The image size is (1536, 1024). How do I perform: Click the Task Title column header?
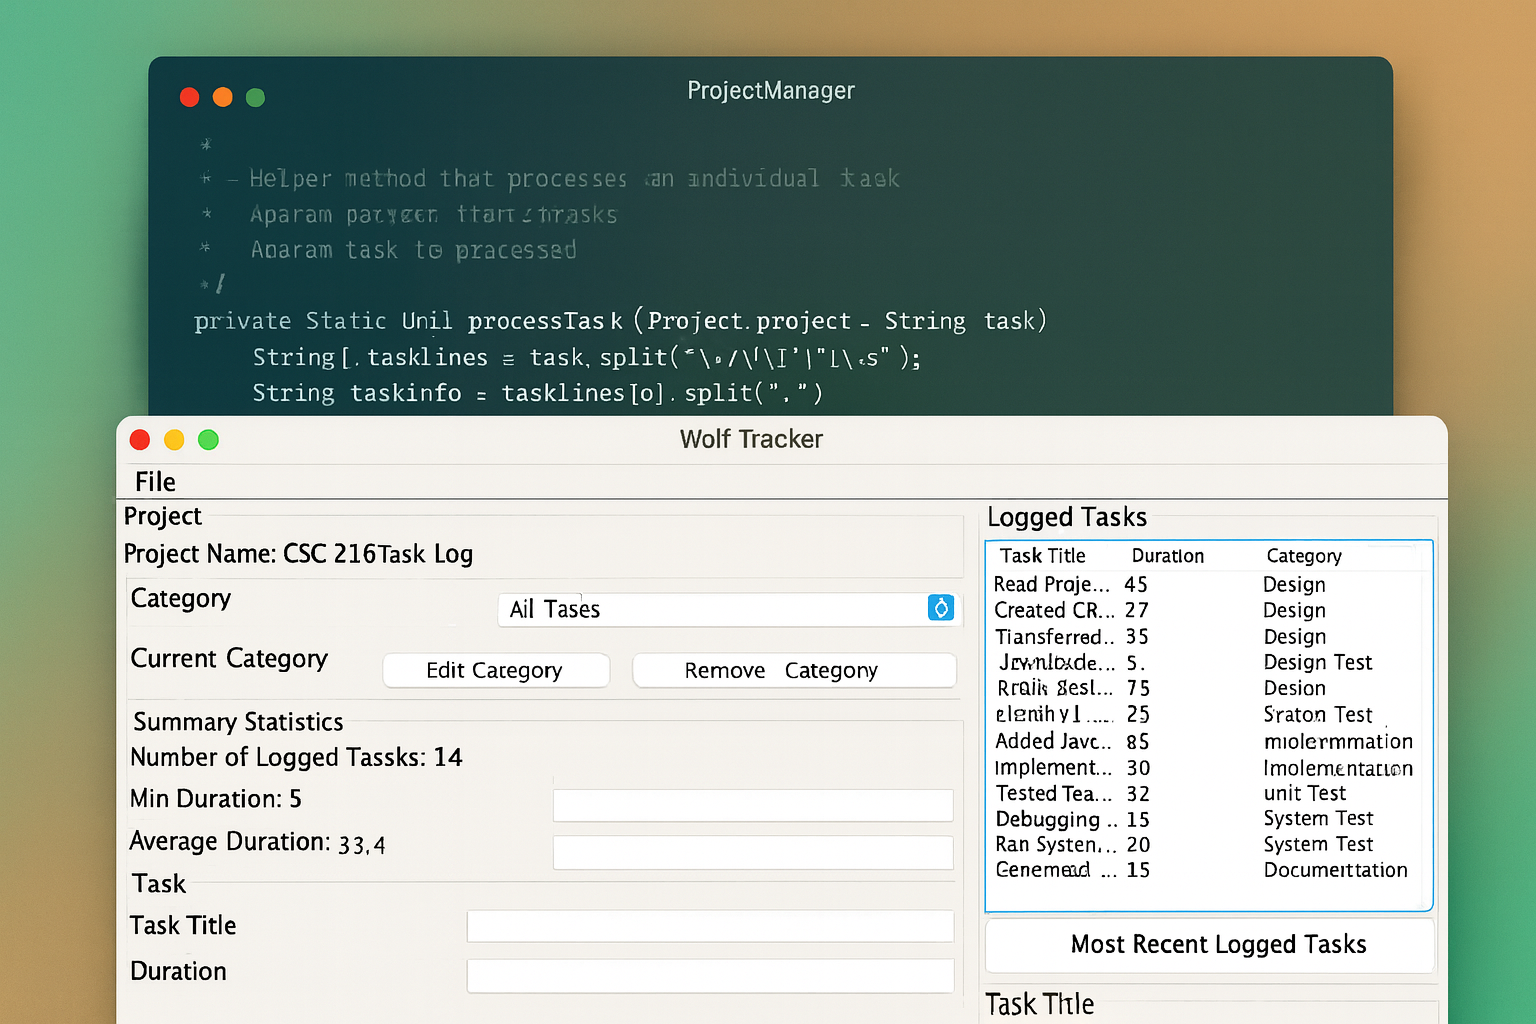1042,556
